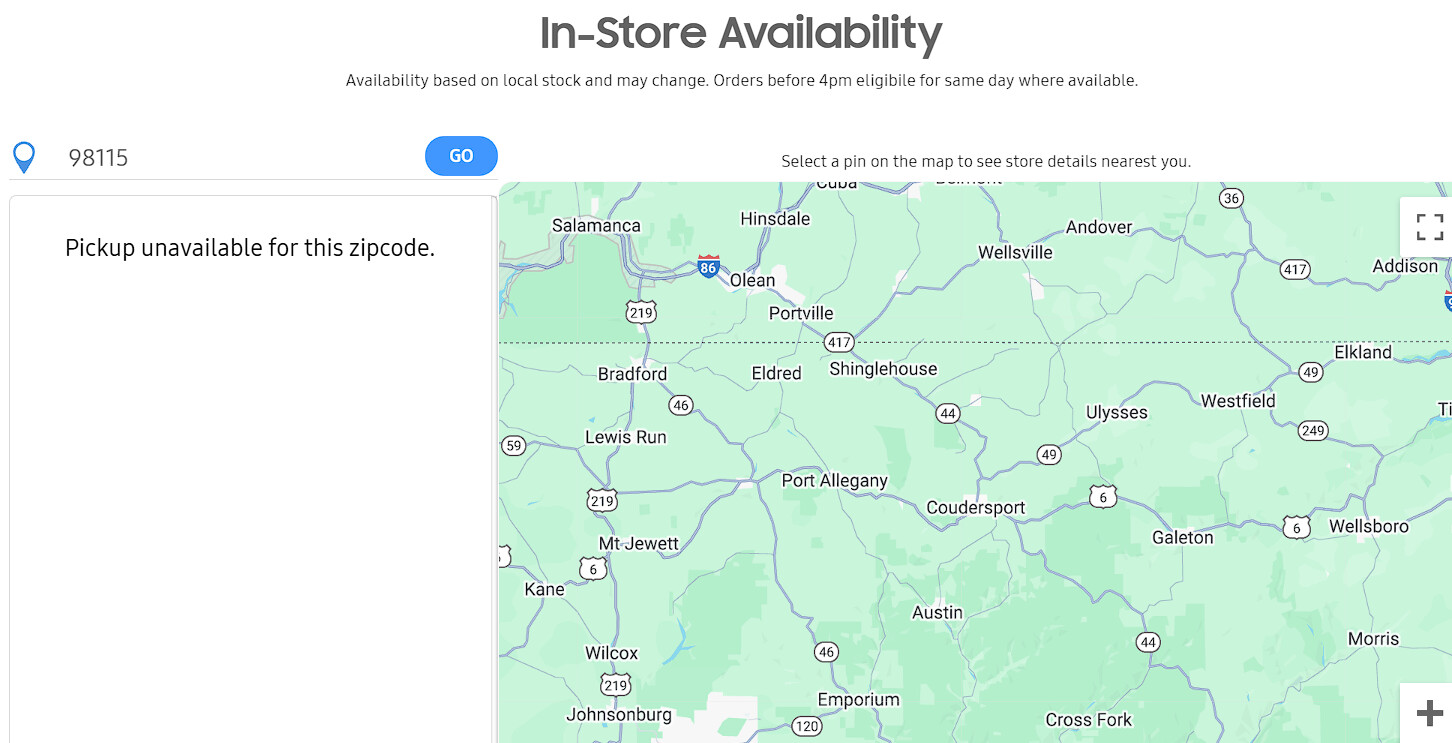Image resolution: width=1452 pixels, height=743 pixels.
Task: Click the Olean label on the map
Action: [x=752, y=280]
